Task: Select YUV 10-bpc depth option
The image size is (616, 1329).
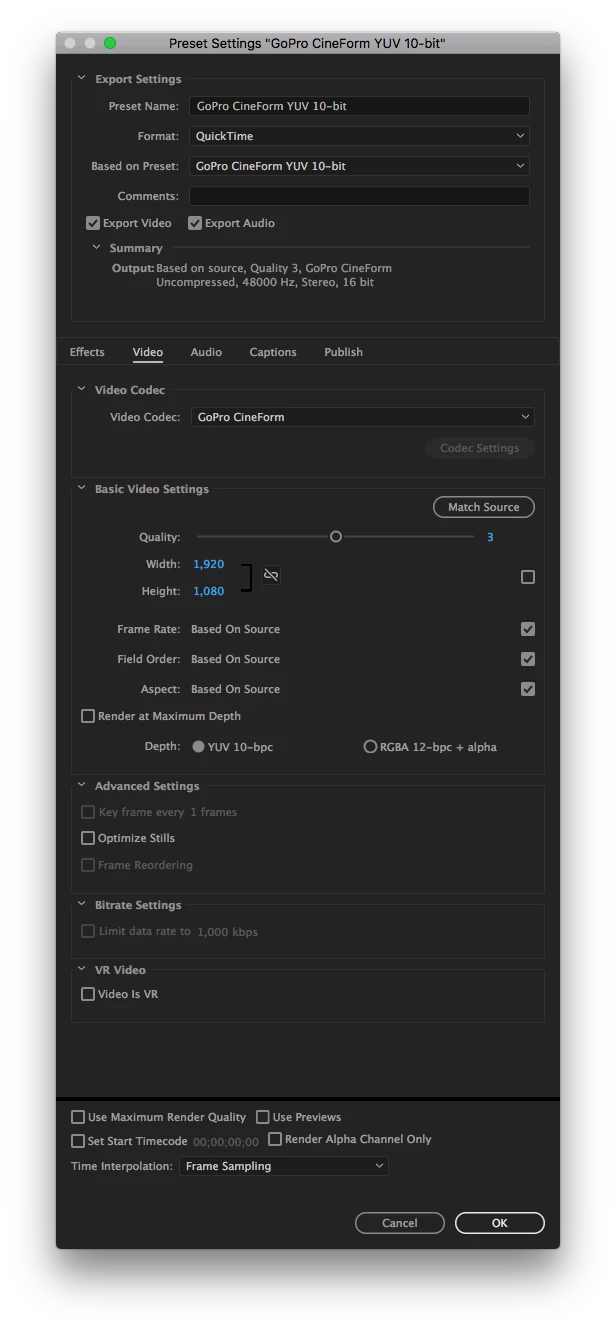Action: click(x=198, y=747)
